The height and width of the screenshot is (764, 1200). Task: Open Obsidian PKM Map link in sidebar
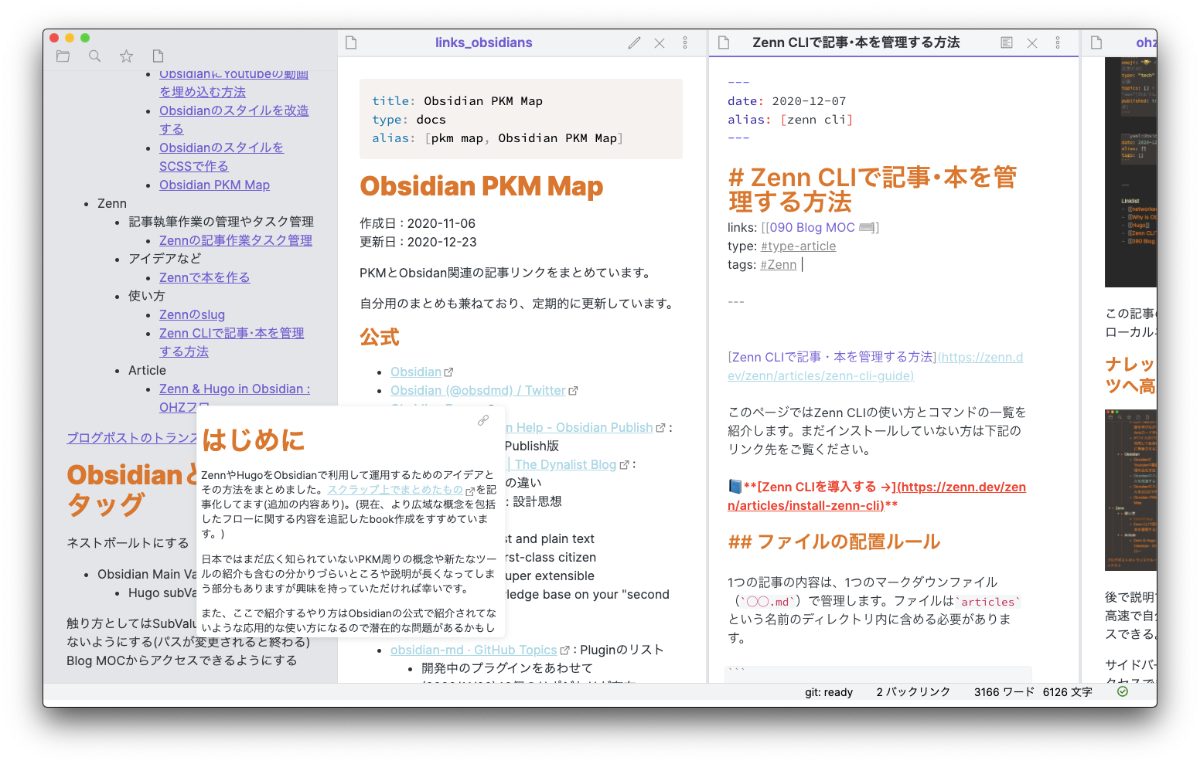(214, 185)
